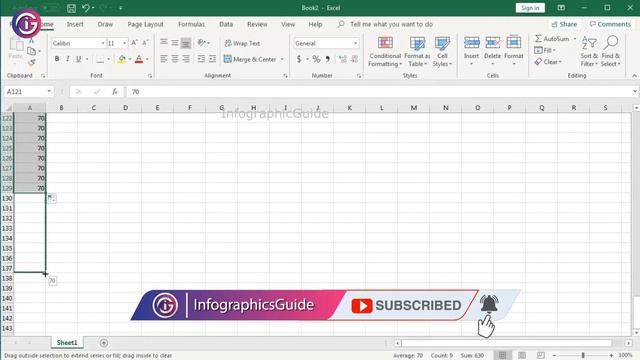The image size is (640, 360).
Task: Click the Copy icon
Action: (x=31, y=51)
